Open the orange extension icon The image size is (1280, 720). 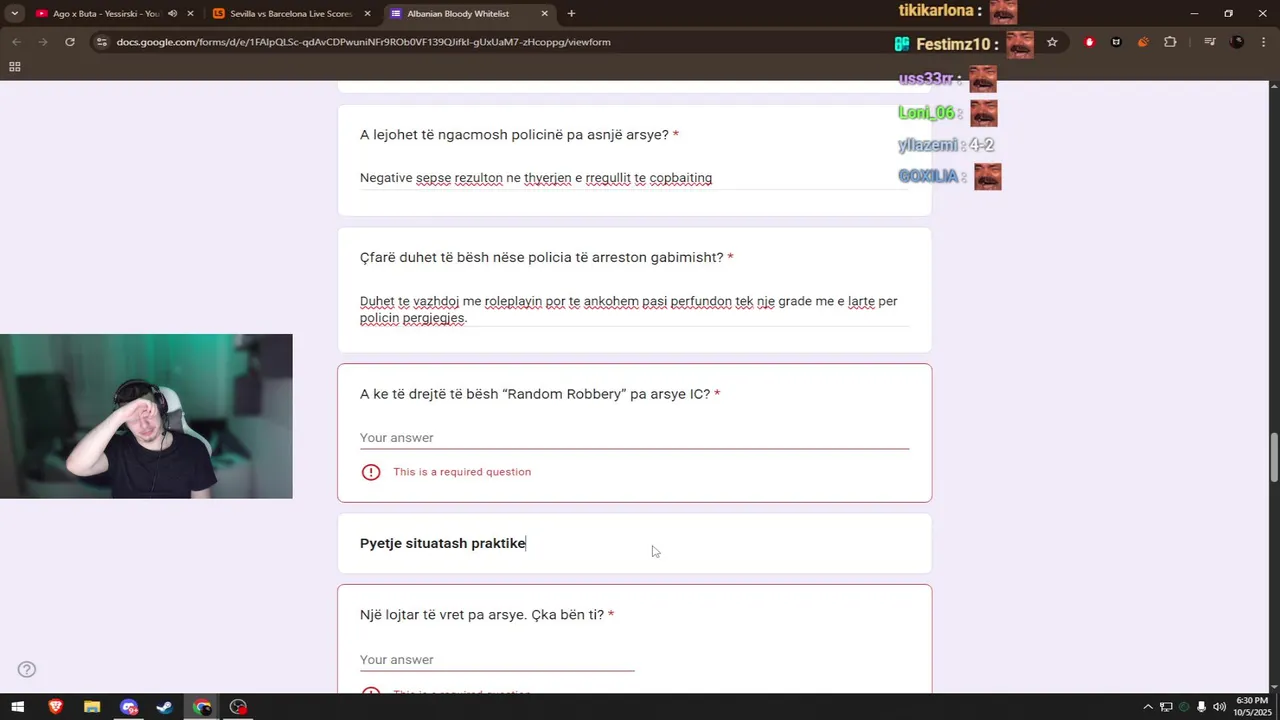coord(1143,42)
